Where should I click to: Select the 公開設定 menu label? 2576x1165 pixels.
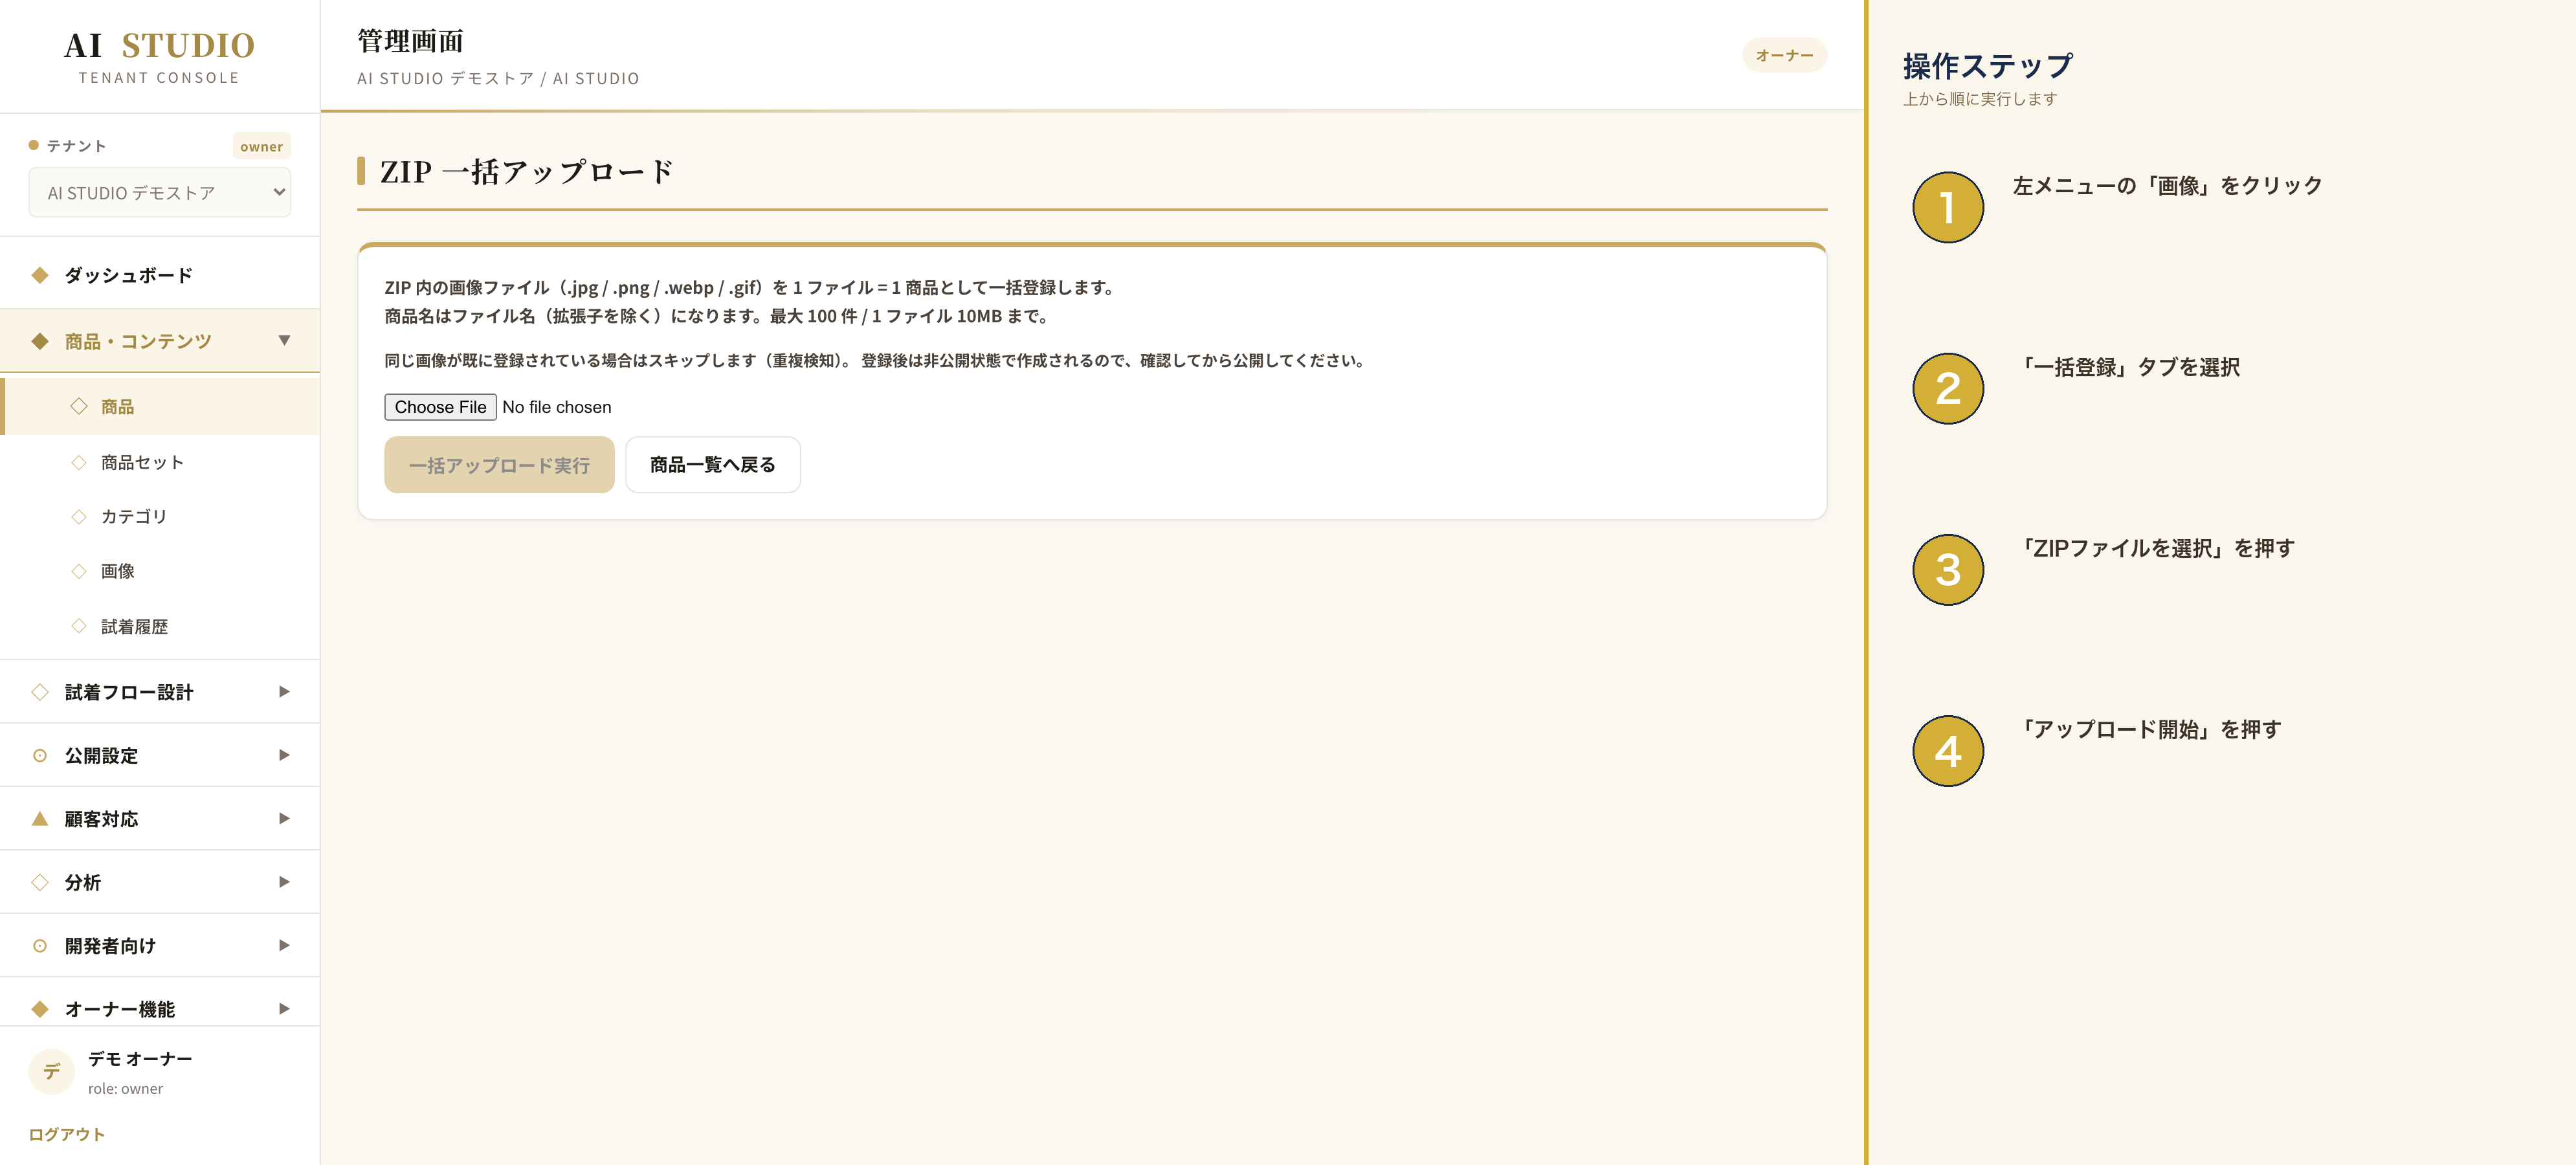click(101, 755)
